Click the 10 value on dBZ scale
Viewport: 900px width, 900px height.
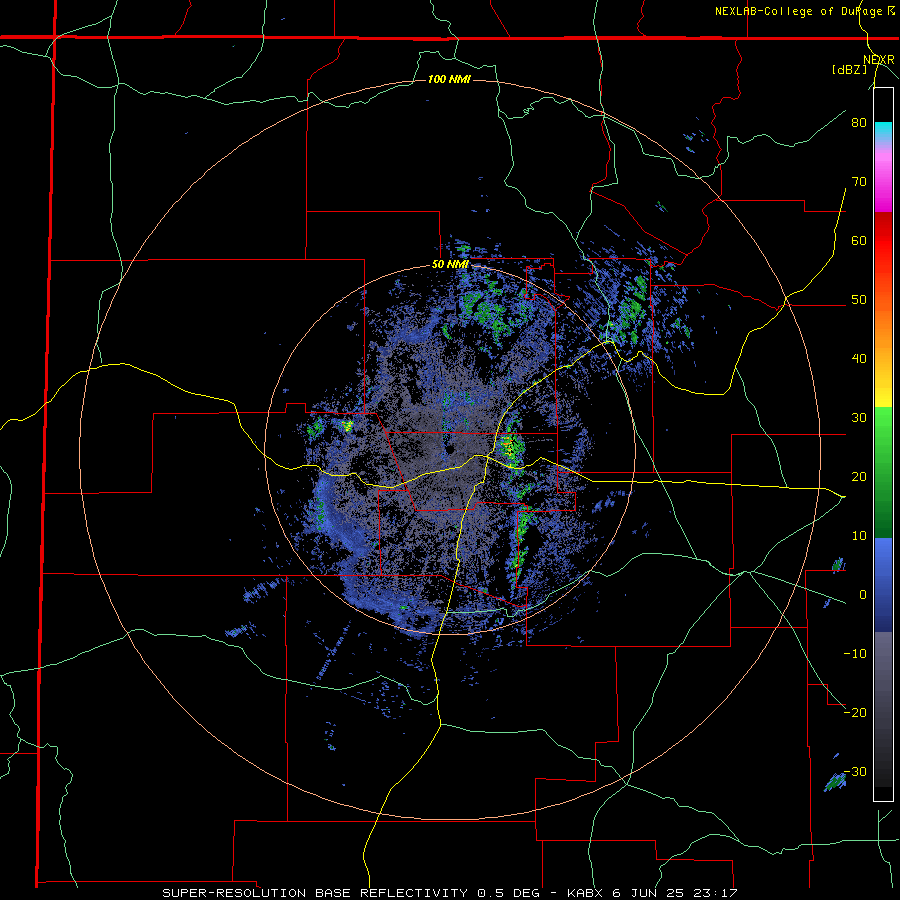(859, 536)
